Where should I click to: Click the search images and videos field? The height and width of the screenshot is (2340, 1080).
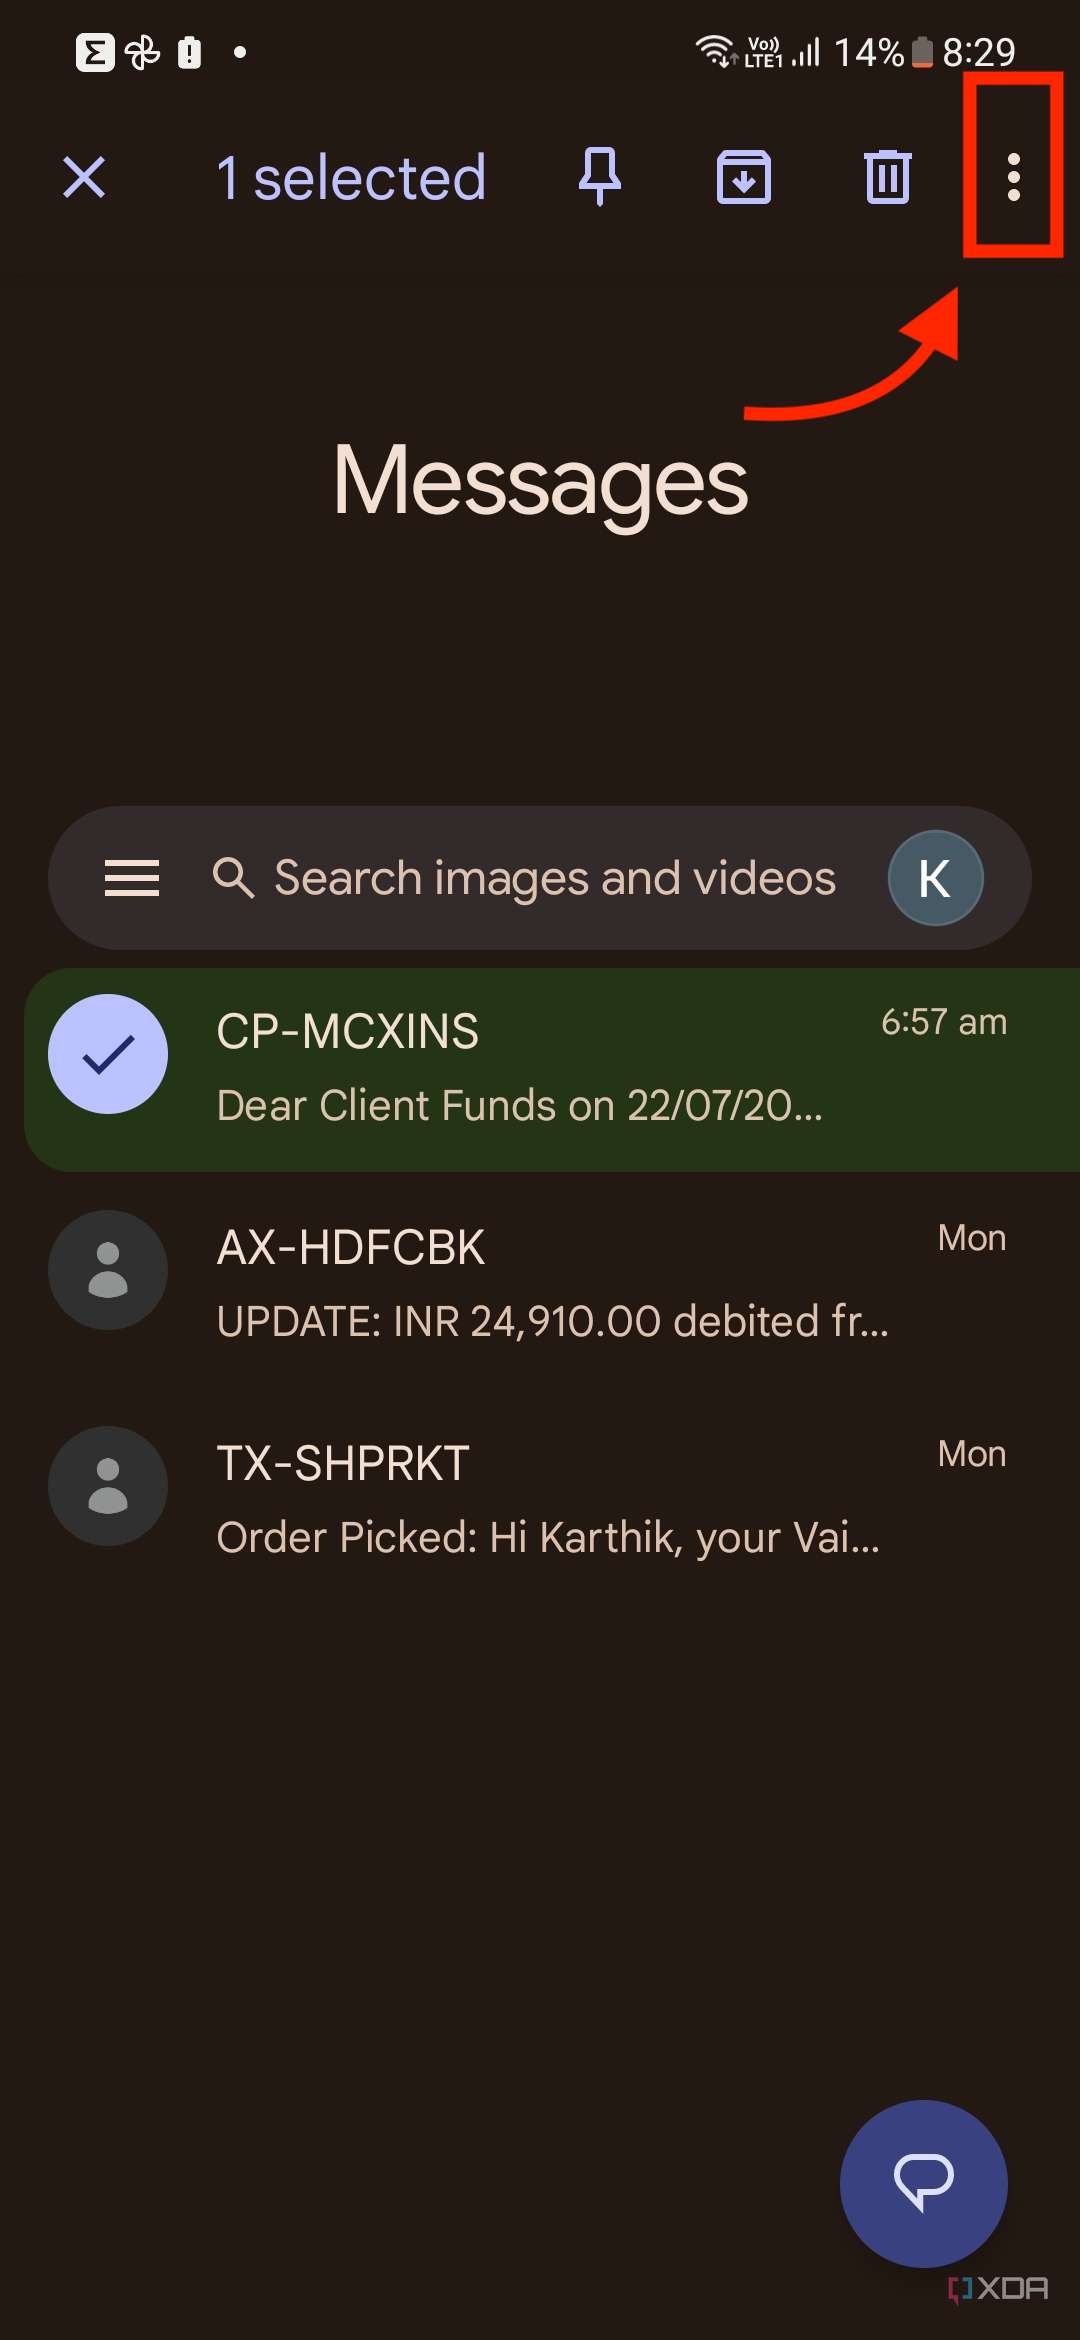(x=555, y=878)
